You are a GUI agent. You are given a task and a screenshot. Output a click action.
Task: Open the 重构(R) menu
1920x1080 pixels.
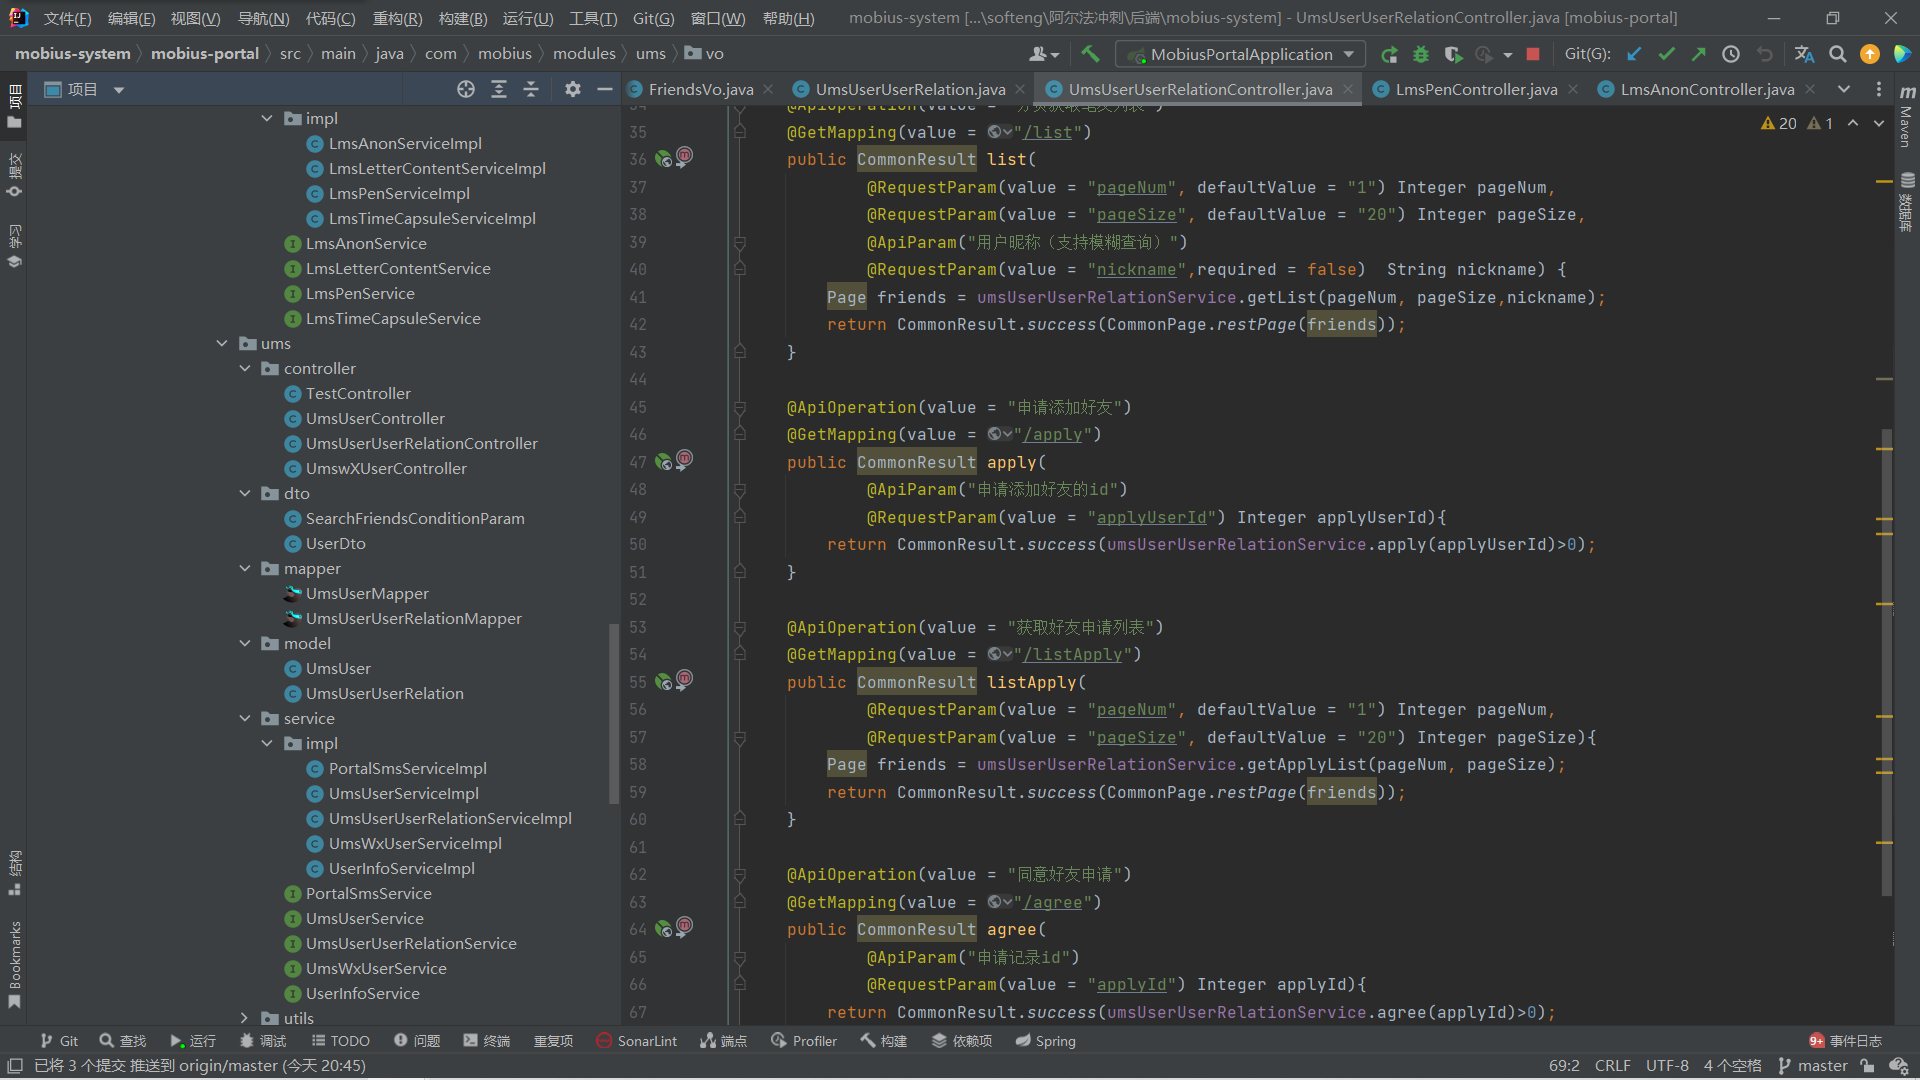coord(397,18)
